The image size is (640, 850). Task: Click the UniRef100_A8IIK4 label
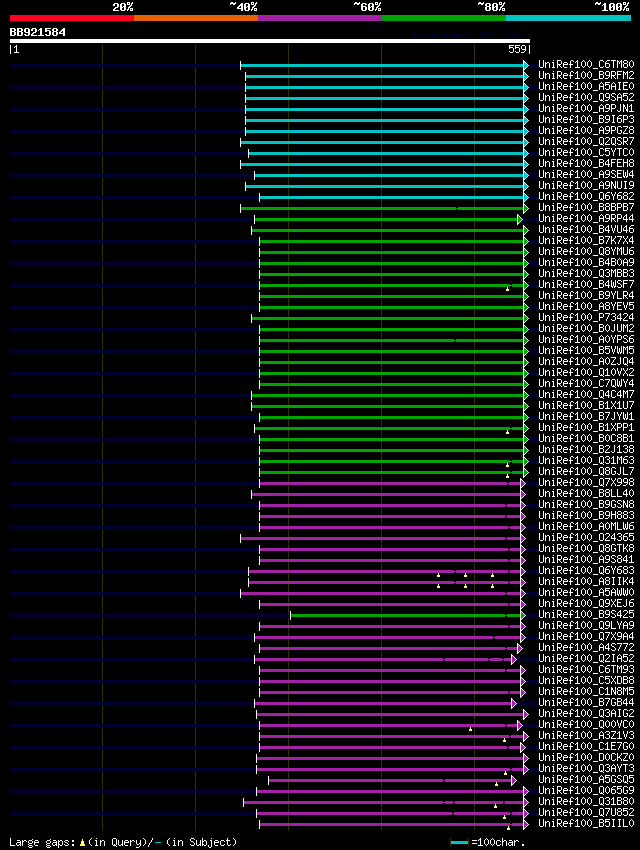[x=586, y=582]
